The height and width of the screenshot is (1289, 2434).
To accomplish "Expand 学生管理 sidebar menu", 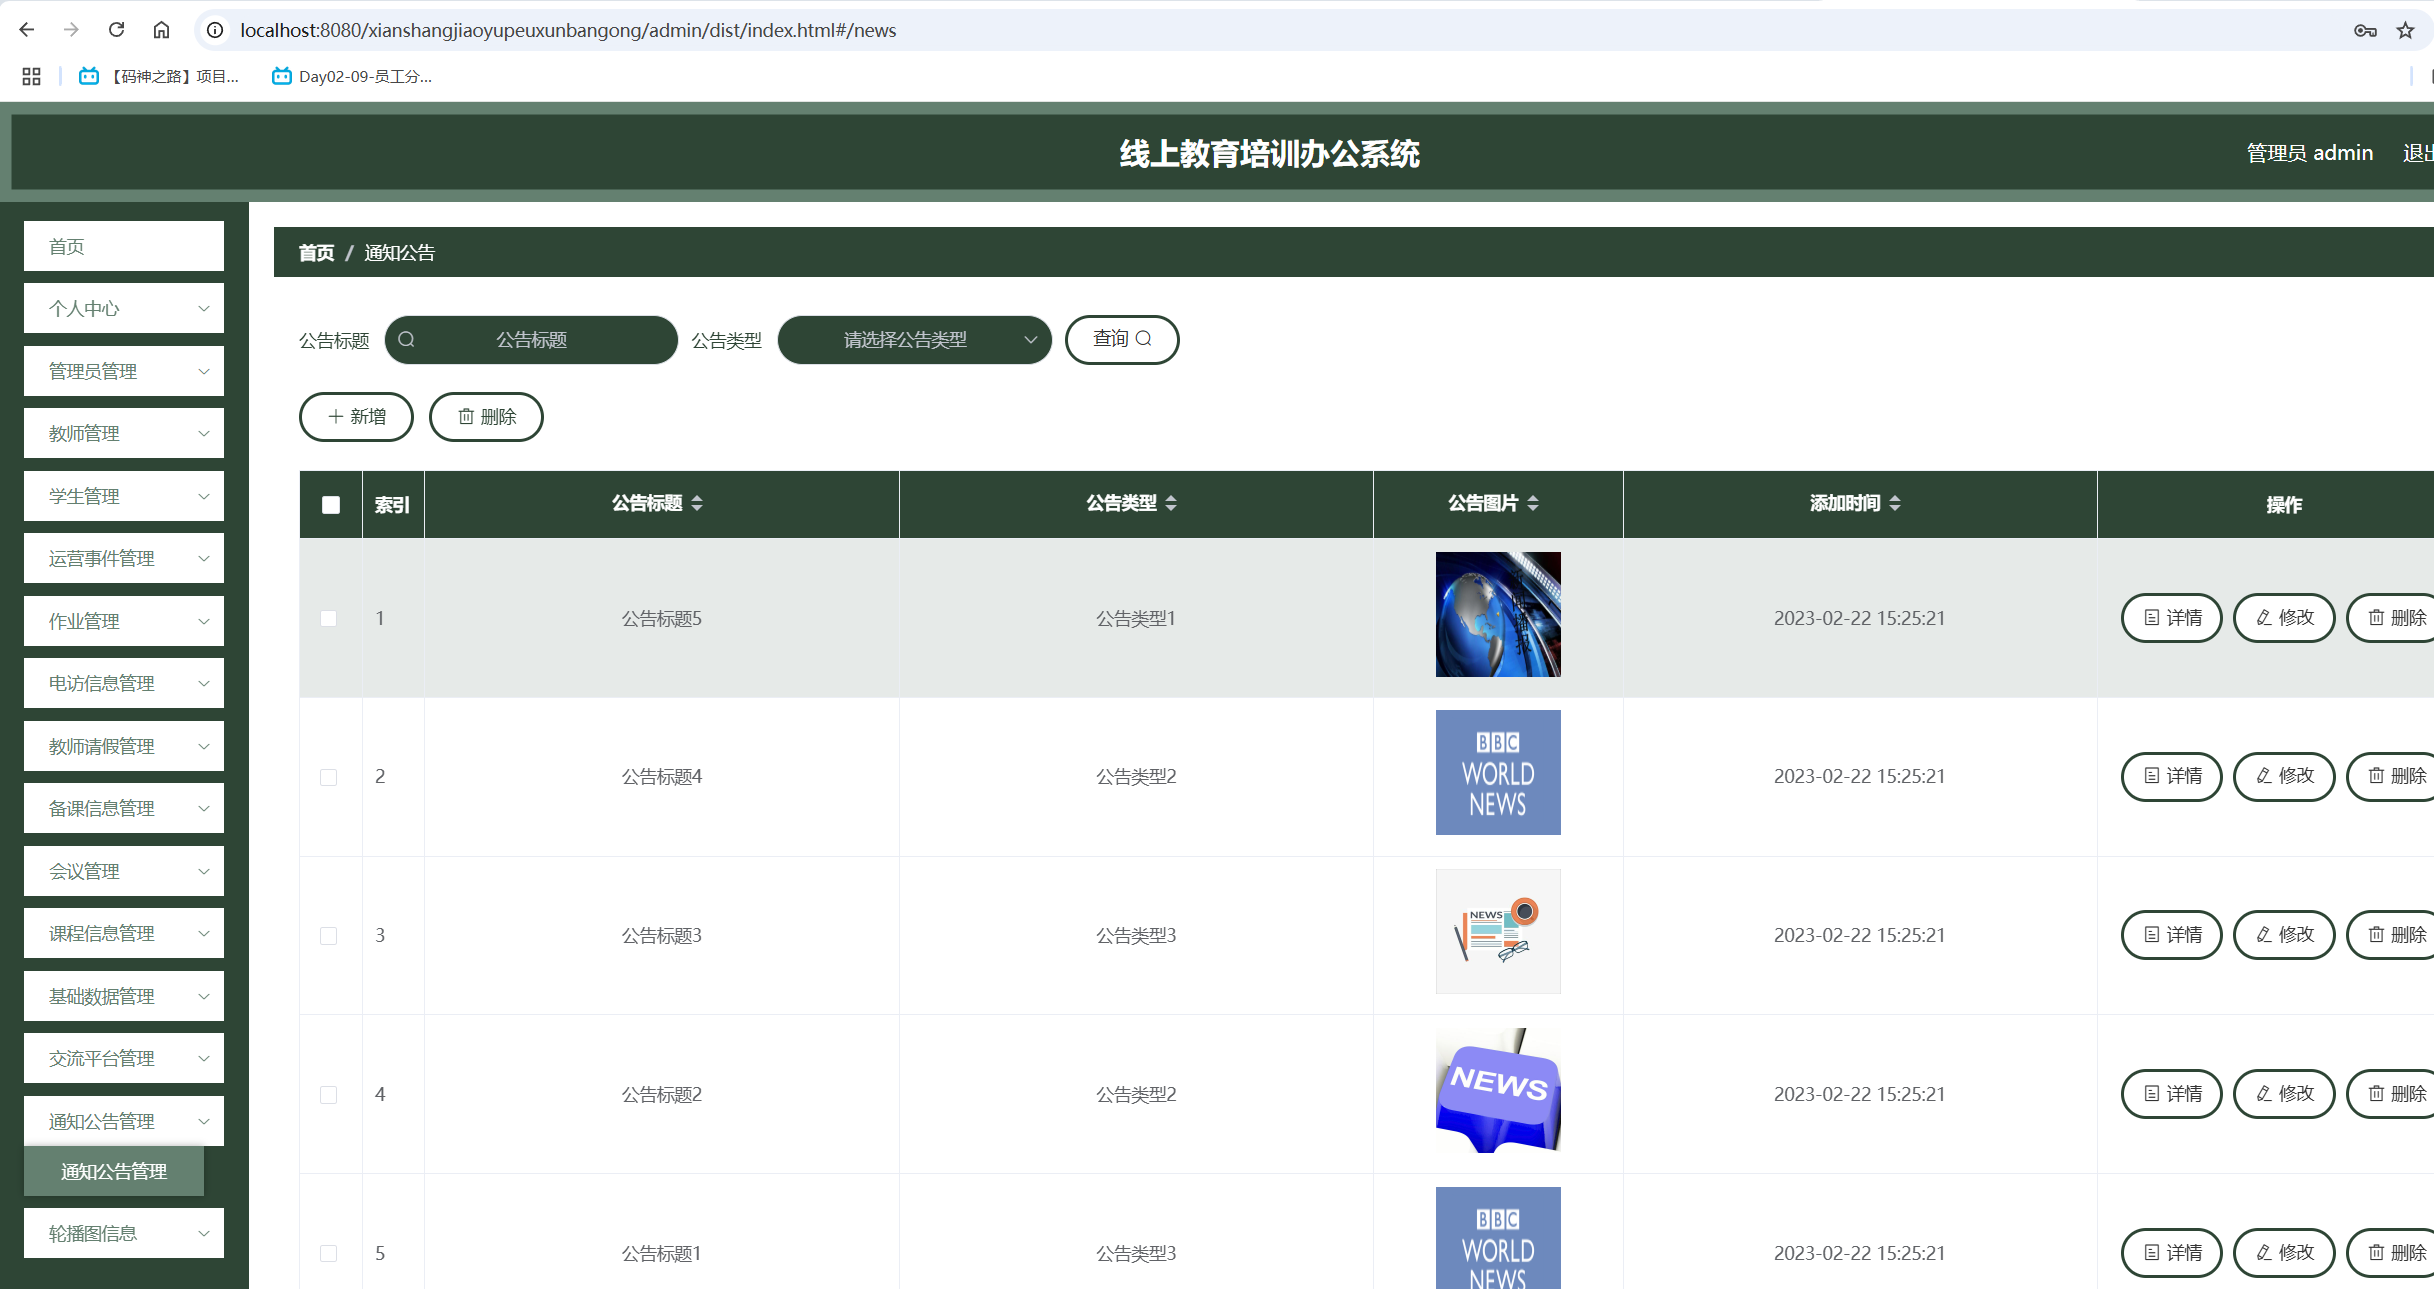I will (124, 496).
